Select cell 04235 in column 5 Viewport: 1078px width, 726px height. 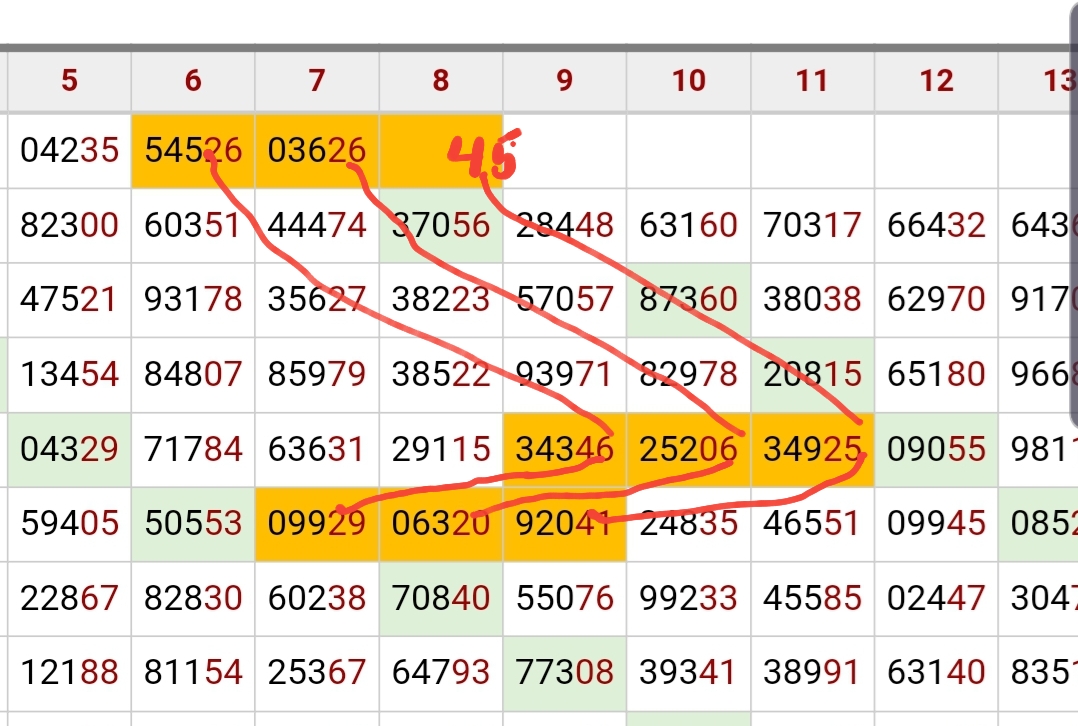(x=69, y=150)
